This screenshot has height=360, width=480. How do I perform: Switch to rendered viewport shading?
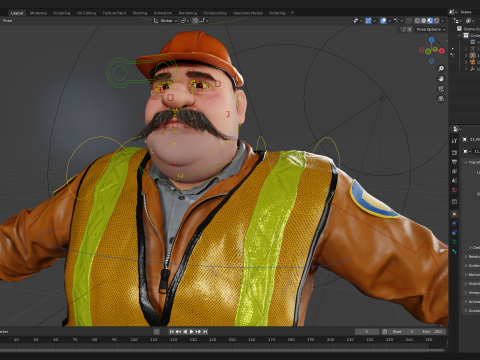[436, 21]
